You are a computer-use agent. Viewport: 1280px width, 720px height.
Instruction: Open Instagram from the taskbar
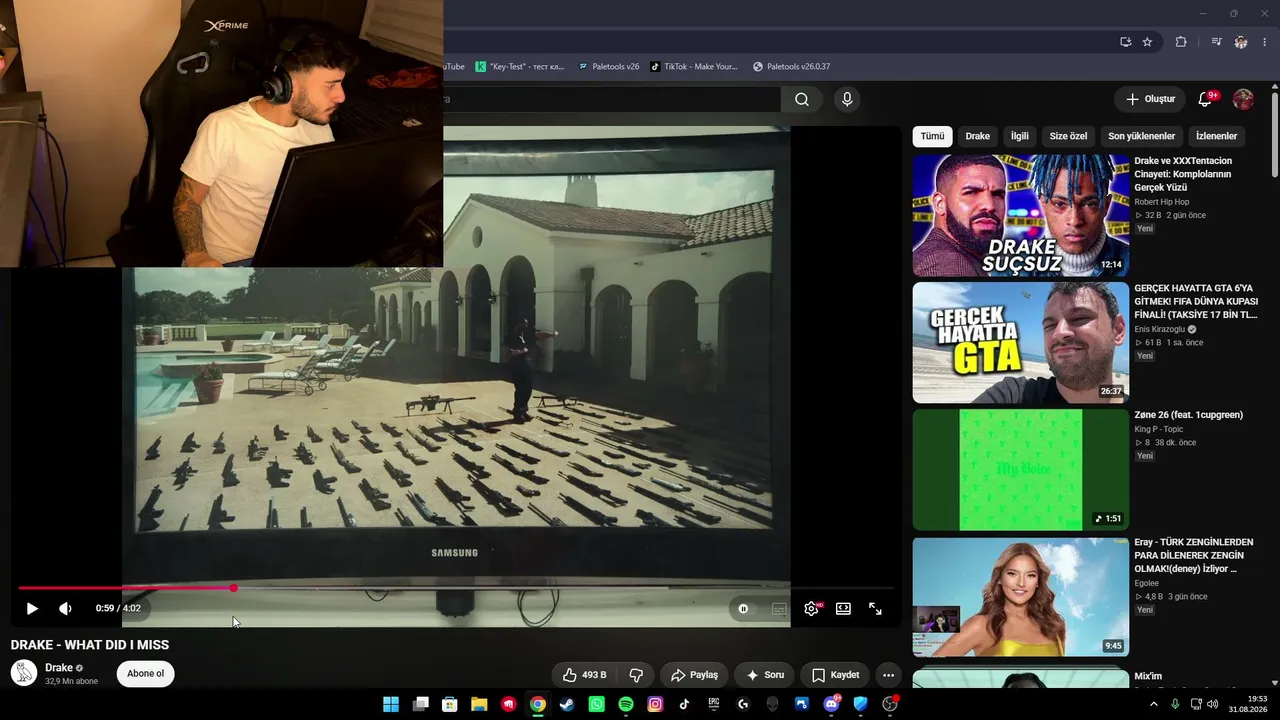655,704
